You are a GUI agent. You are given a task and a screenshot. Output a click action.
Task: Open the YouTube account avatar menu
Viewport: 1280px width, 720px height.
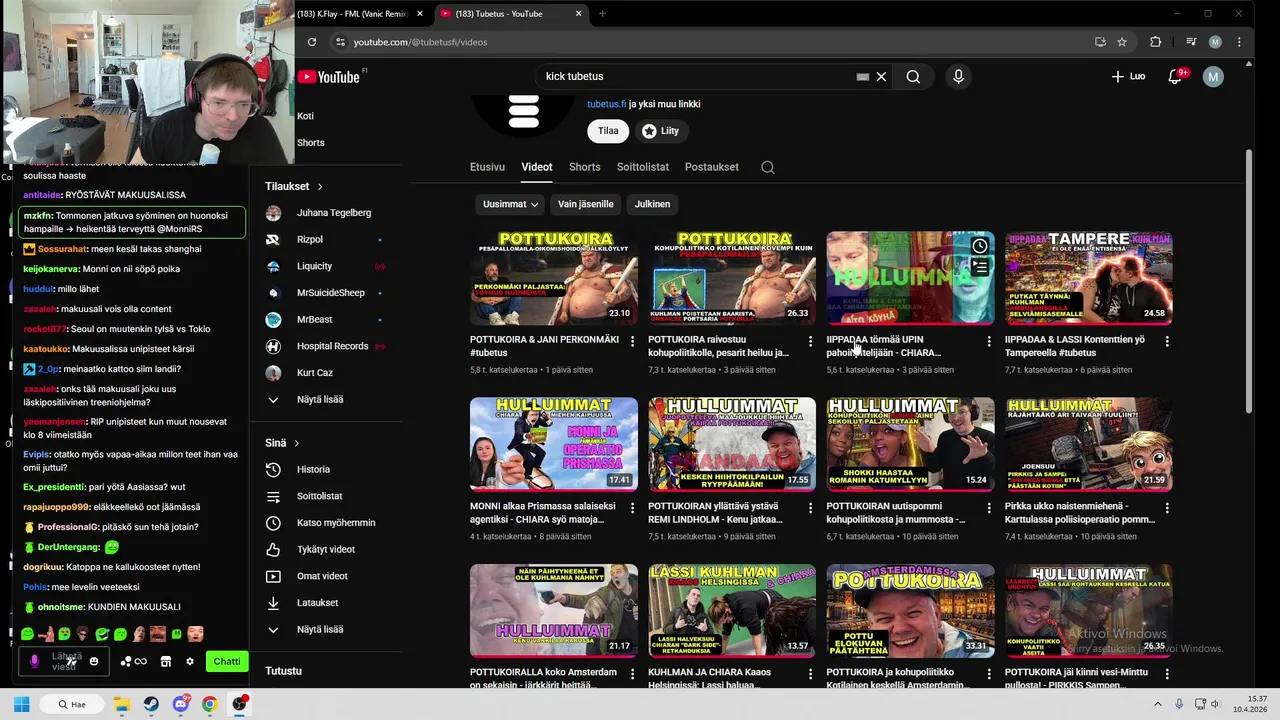point(1213,77)
